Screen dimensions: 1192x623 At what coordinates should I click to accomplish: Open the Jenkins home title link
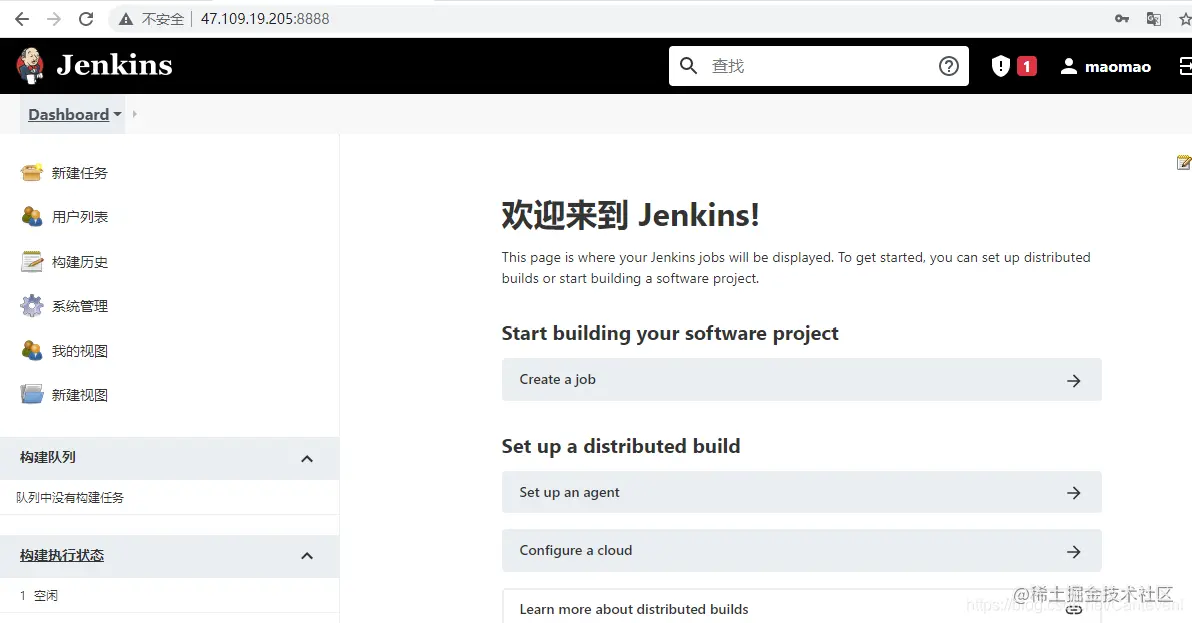(115, 65)
